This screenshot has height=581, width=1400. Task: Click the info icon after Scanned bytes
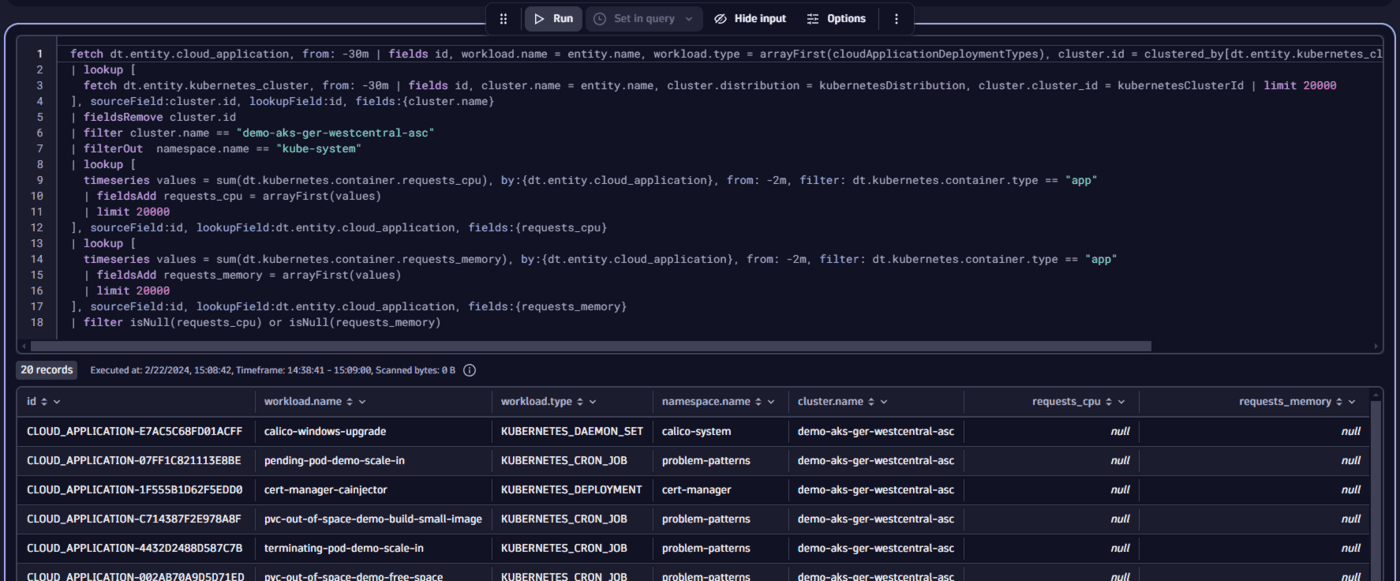tap(469, 369)
